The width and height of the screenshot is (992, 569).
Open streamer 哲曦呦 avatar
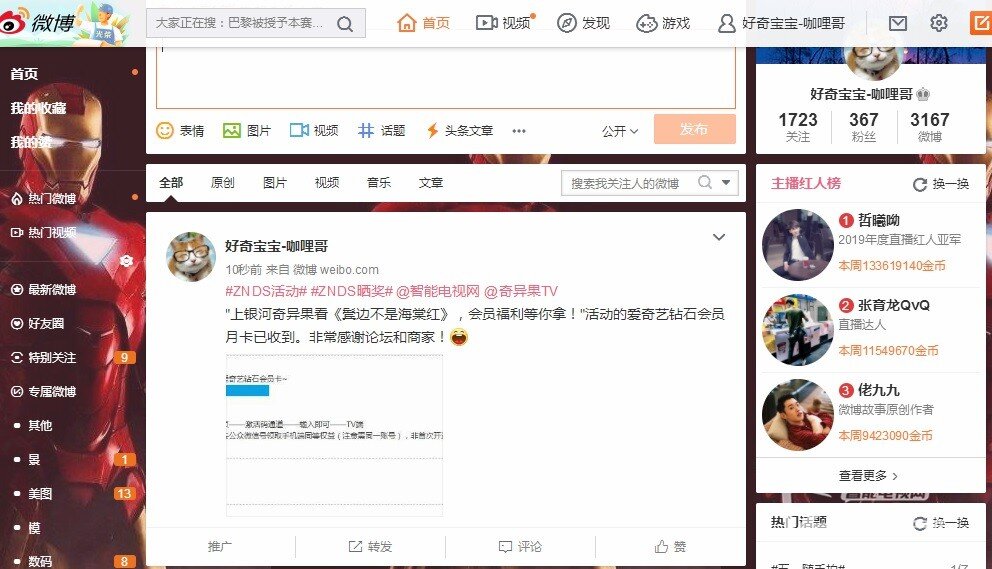click(x=798, y=245)
